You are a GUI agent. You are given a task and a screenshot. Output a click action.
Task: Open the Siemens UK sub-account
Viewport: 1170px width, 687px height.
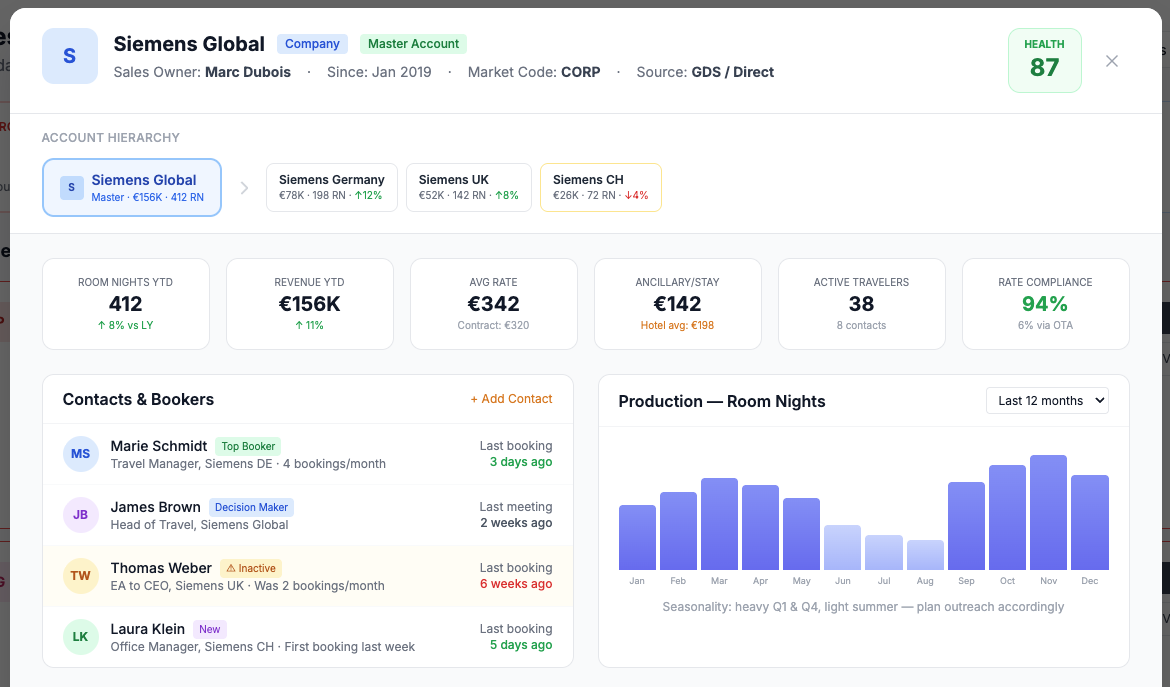[469, 187]
